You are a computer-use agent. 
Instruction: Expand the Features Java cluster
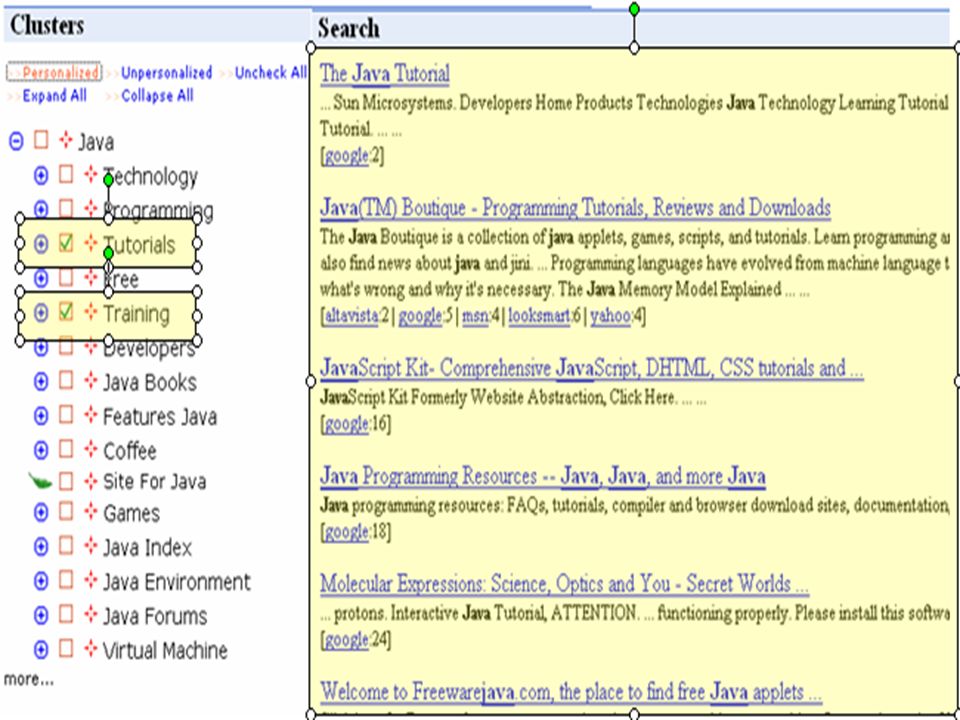click(40, 416)
